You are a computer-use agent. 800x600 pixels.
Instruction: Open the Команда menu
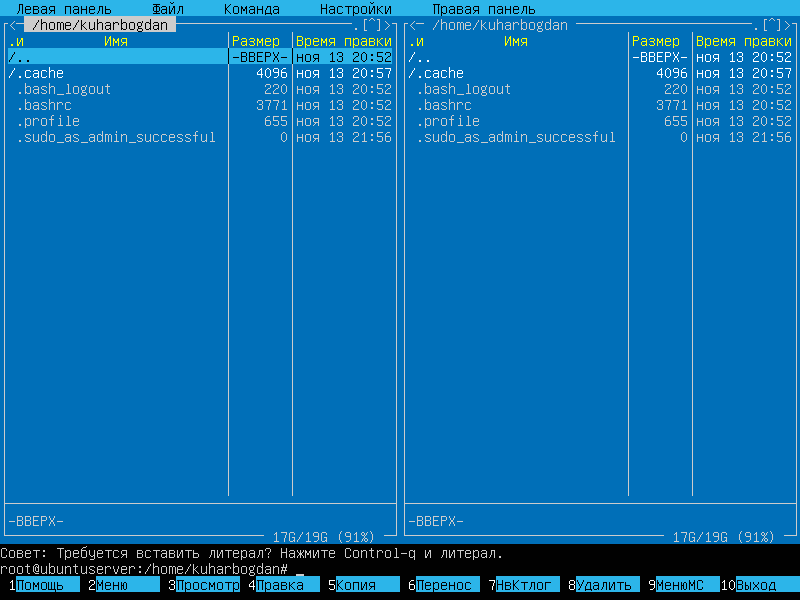click(252, 9)
